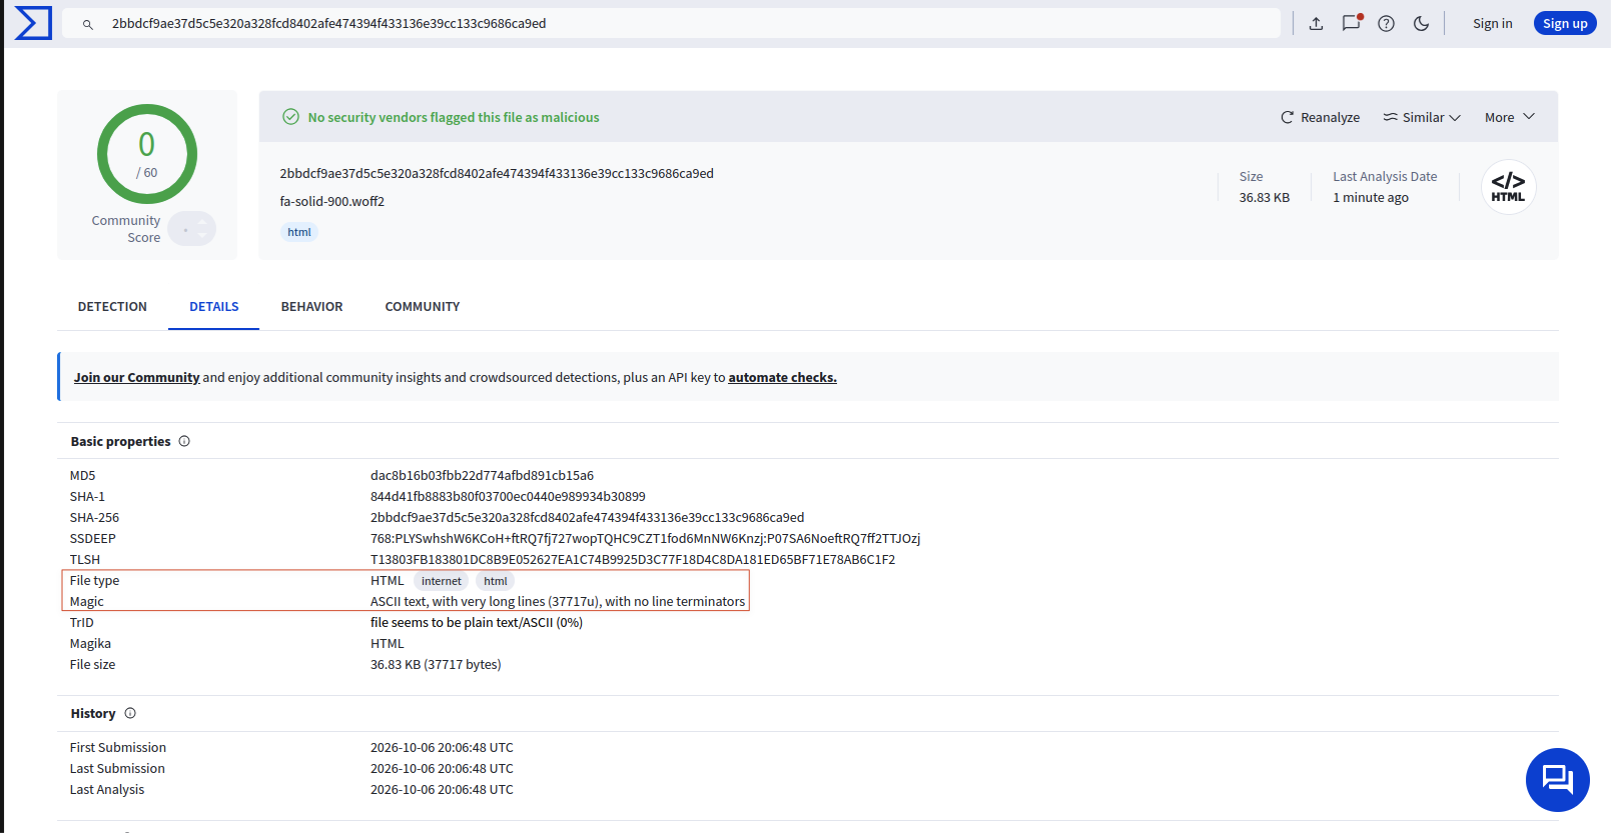Click the File size value 36.83 KB (37717 bytes)
The image size is (1611, 833).
tap(436, 664)
